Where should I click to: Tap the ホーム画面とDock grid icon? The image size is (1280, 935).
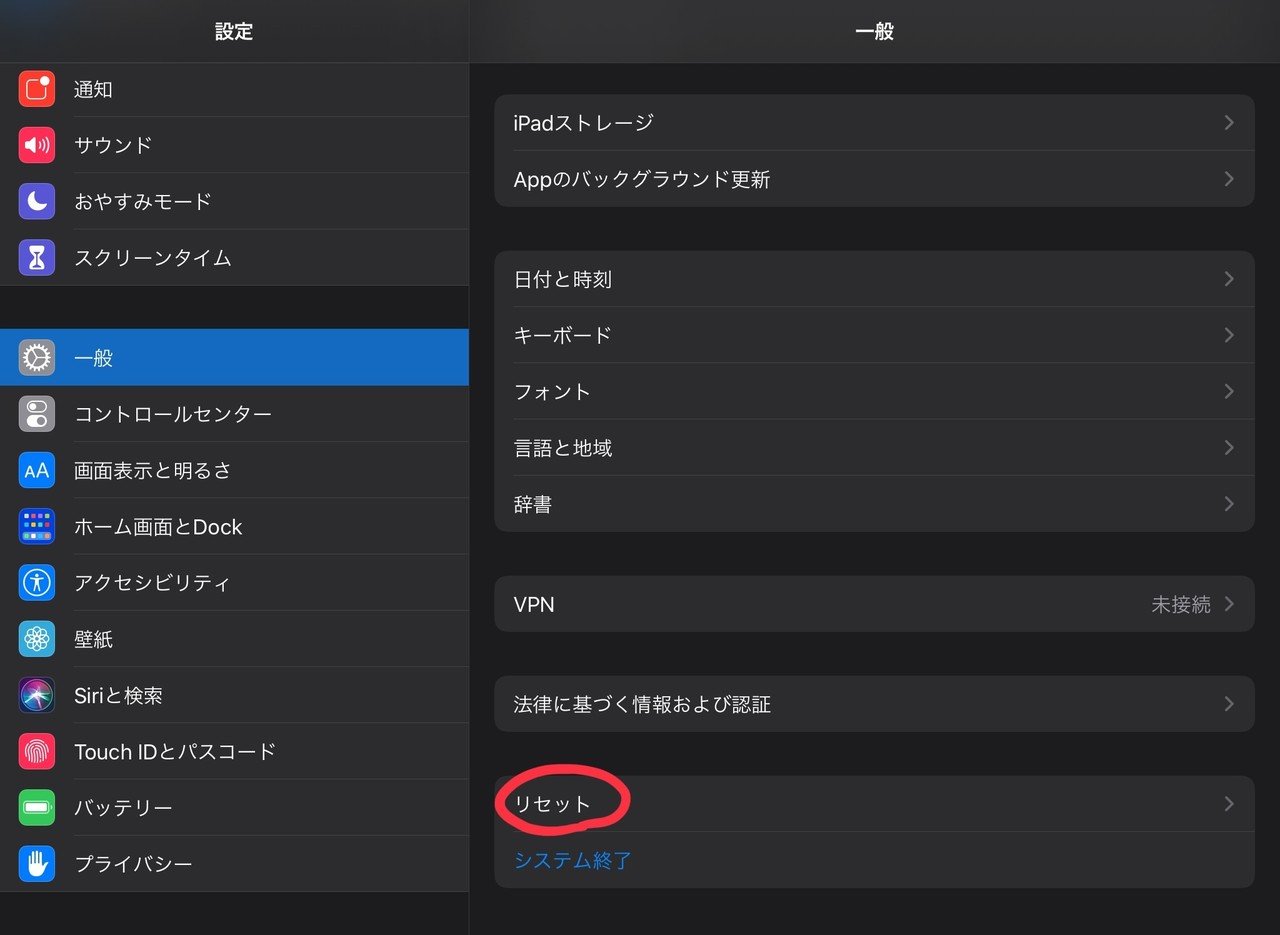(x=37, y=526)
